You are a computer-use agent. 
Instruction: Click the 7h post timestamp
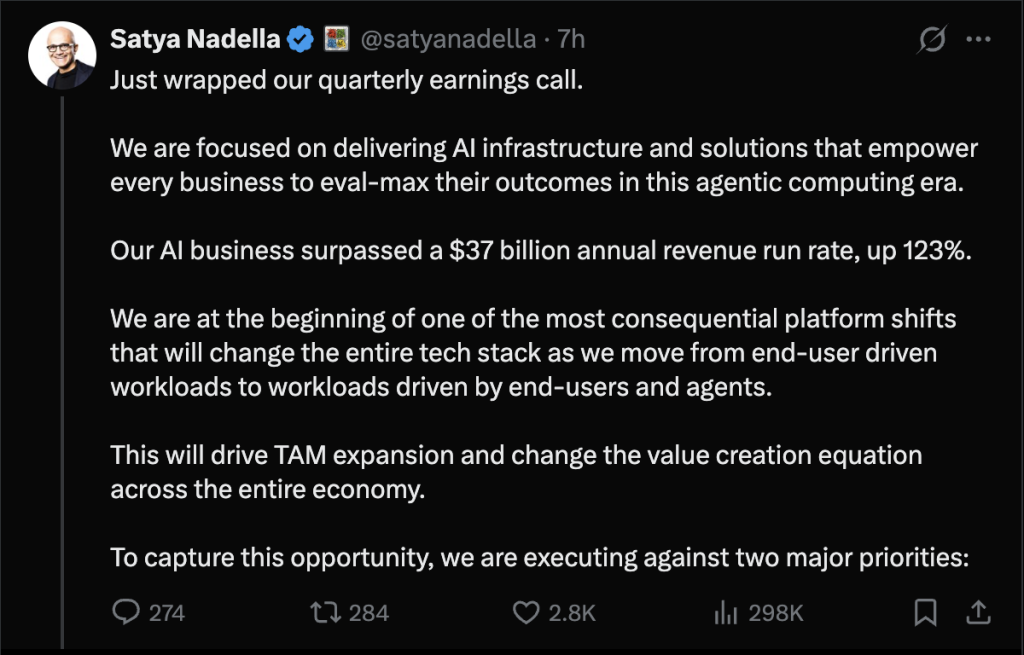[571, 39]
